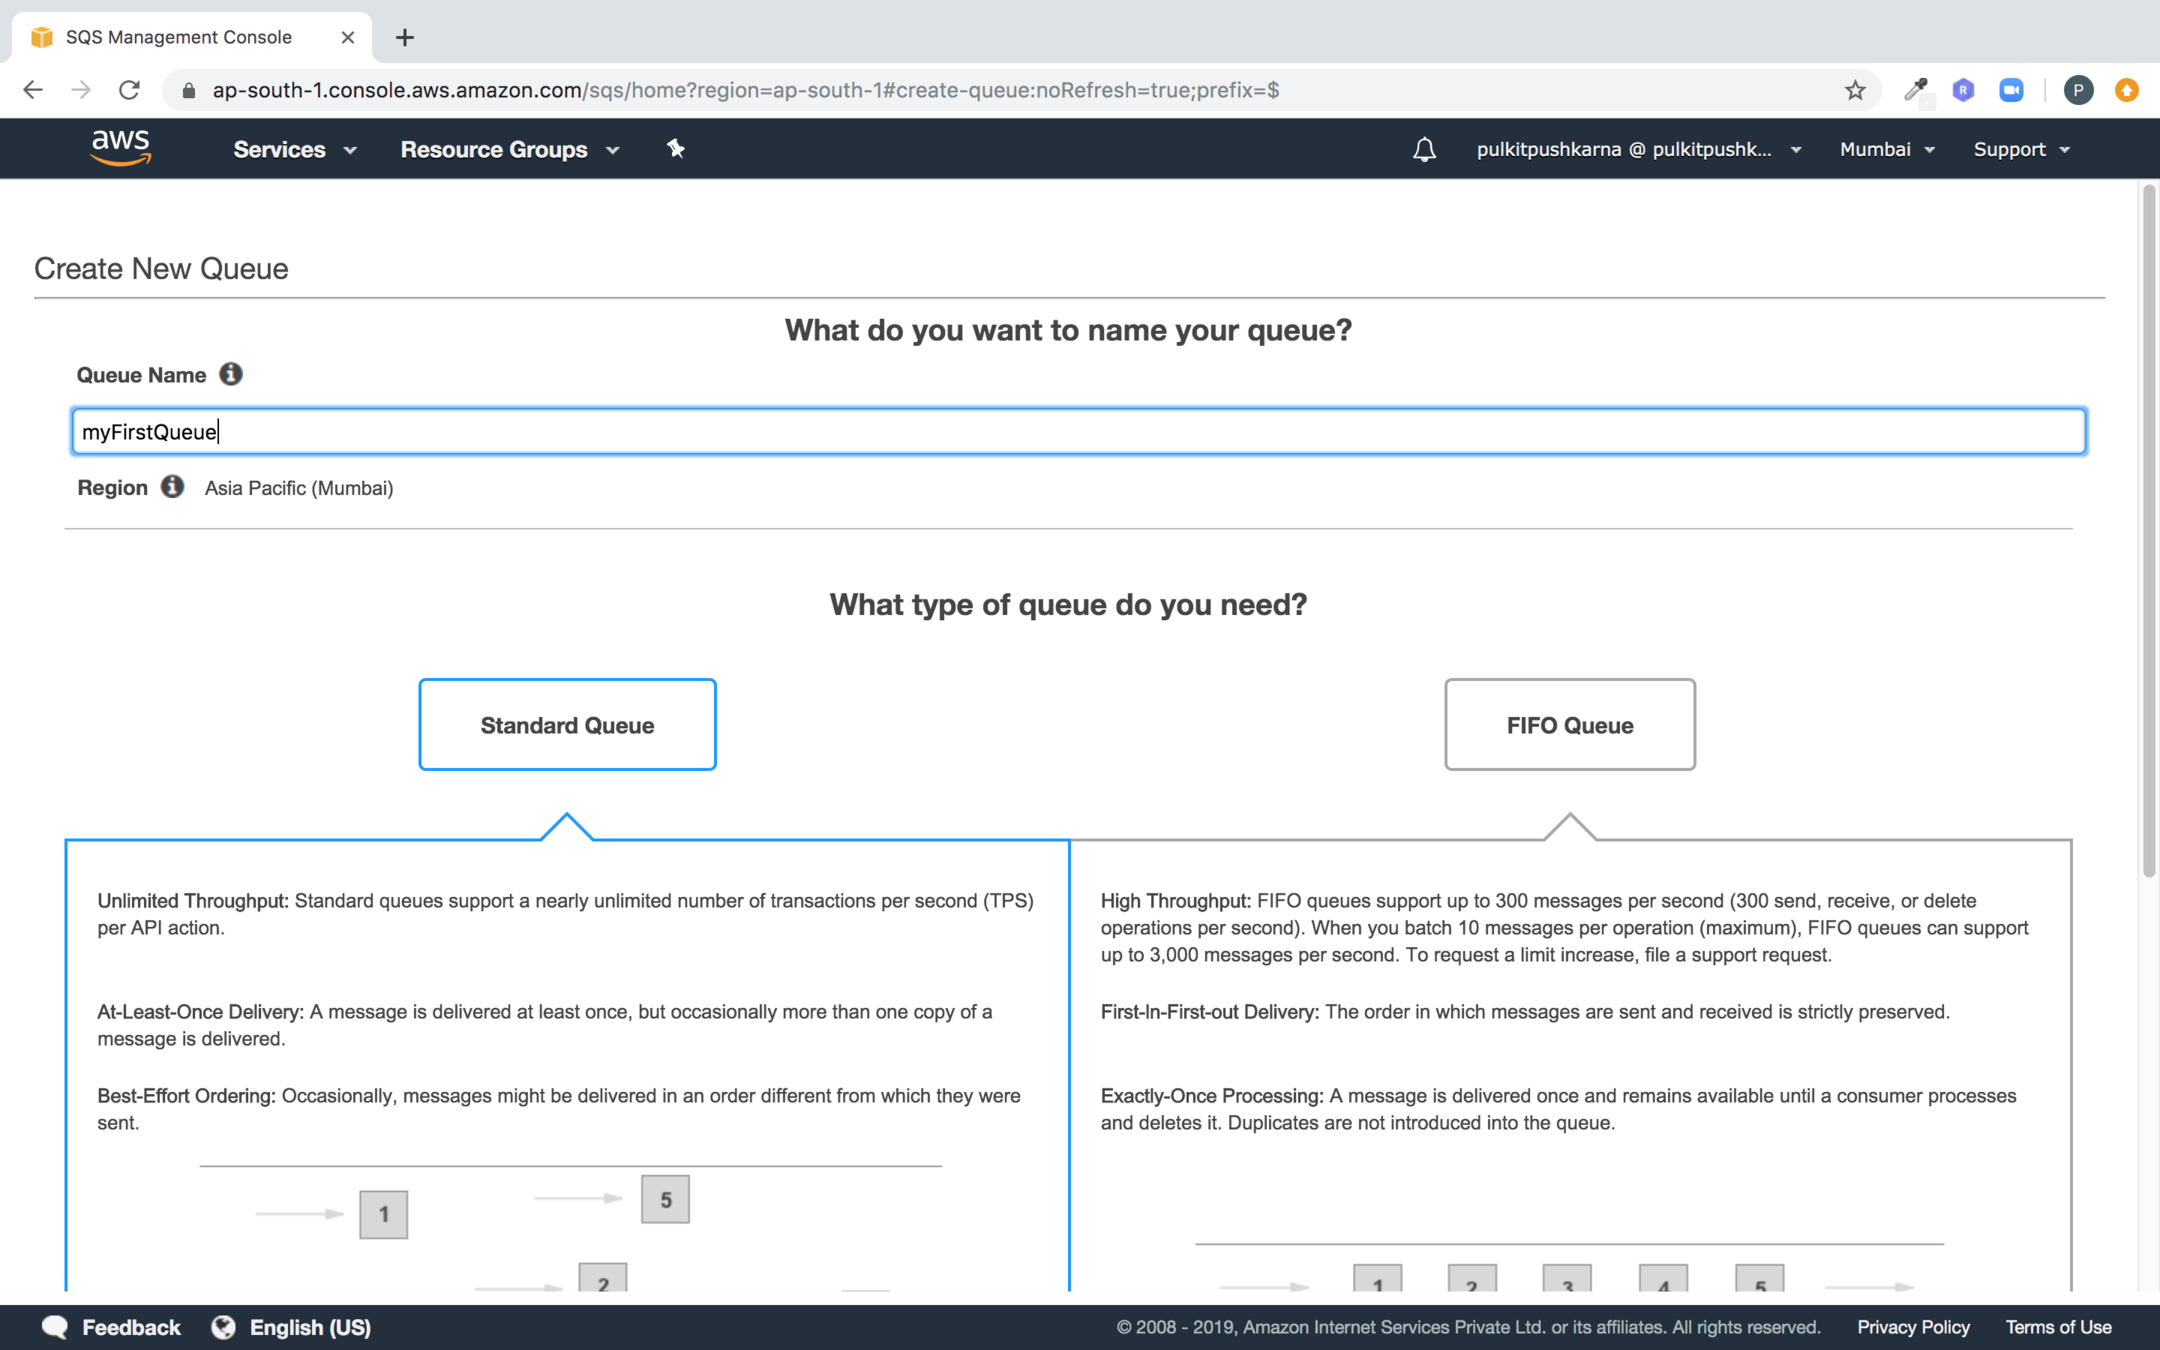2160x1350 pixels.
Task: Open the Privacy Policy link
Action: [x=1913, y=1327]
